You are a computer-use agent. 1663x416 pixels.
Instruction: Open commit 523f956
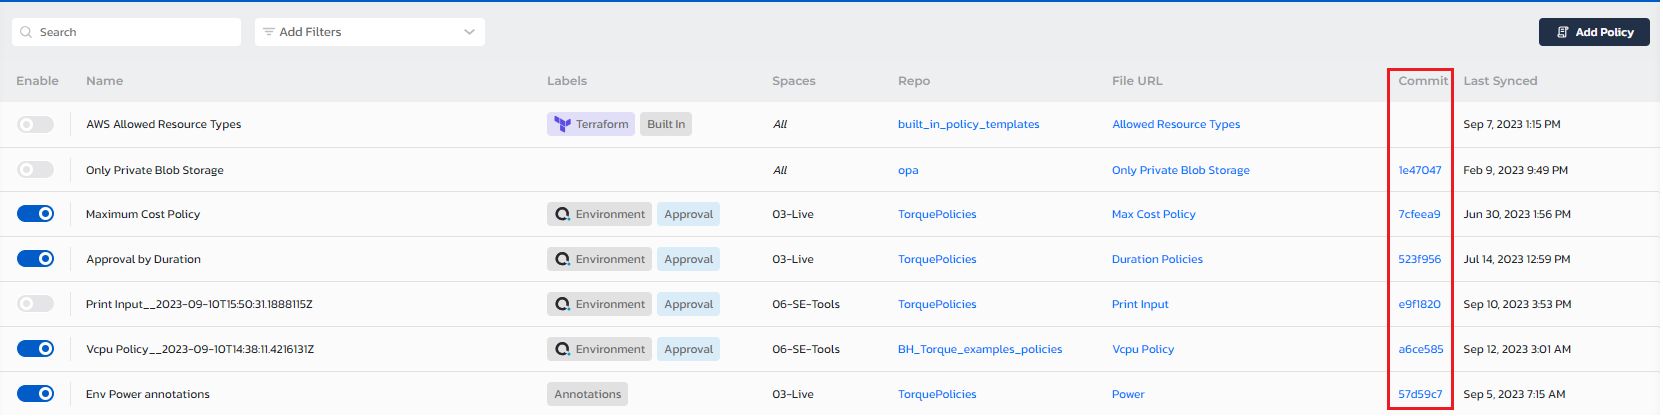click(x=1420, y=259)
